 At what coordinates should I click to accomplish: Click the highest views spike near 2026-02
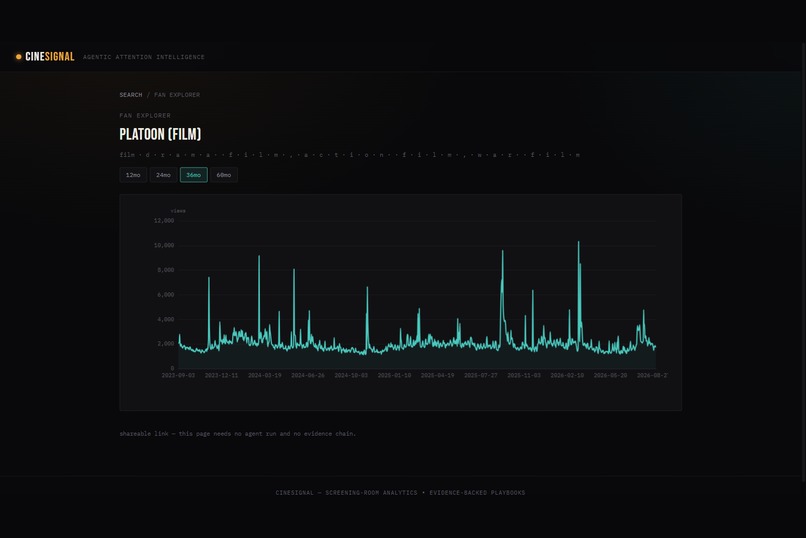578,243
